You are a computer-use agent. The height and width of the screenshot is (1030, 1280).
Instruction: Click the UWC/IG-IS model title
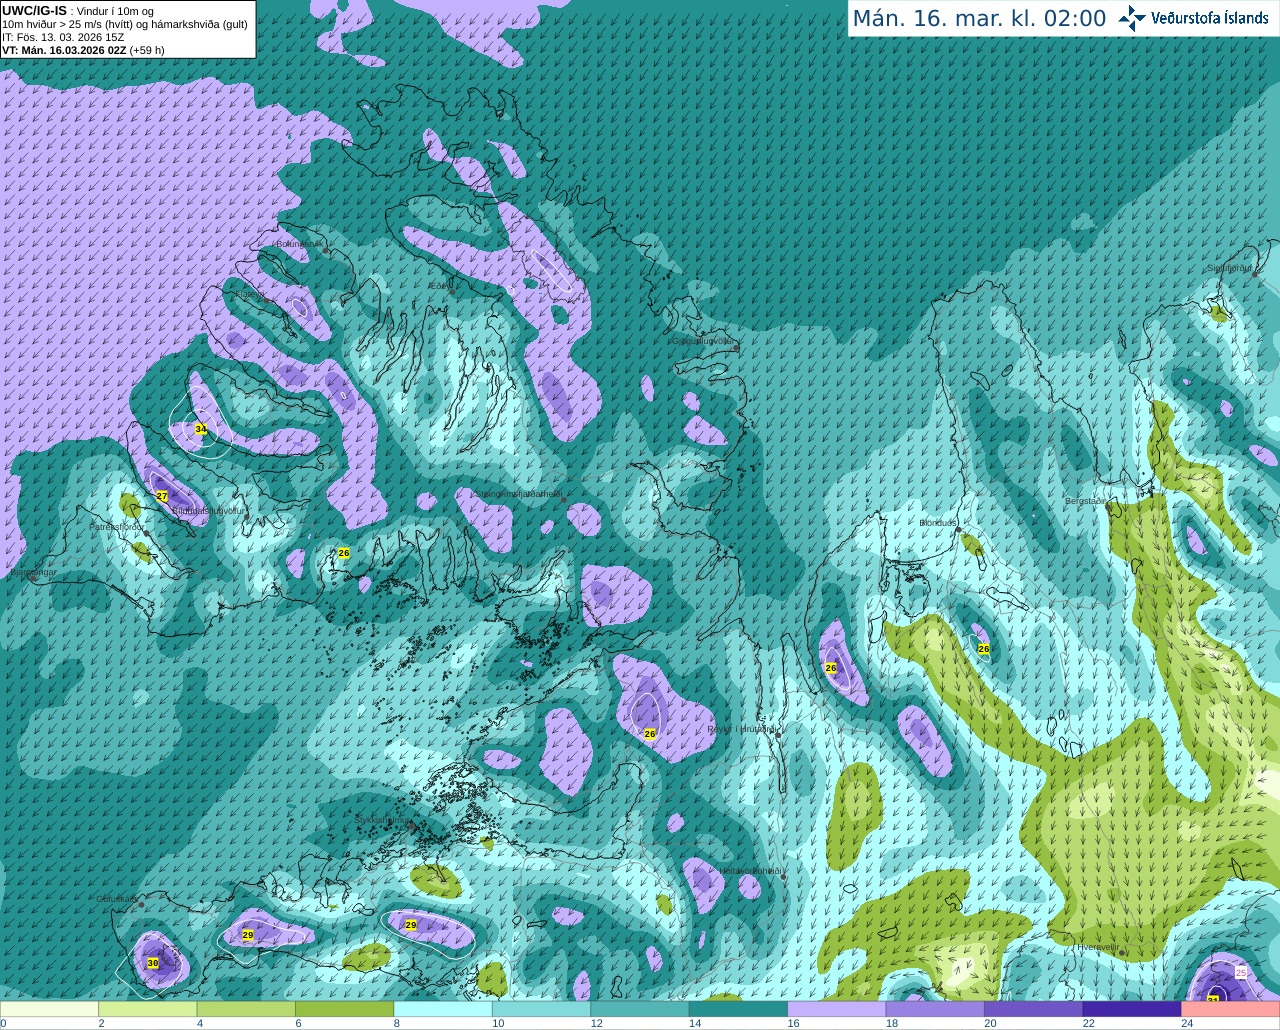34,10
